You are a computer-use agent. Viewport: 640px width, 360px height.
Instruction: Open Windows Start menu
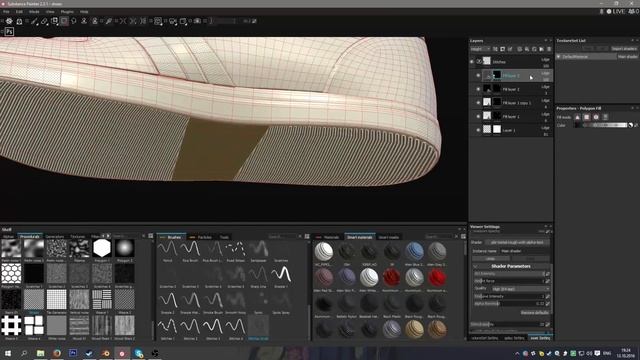coord(8,353)
